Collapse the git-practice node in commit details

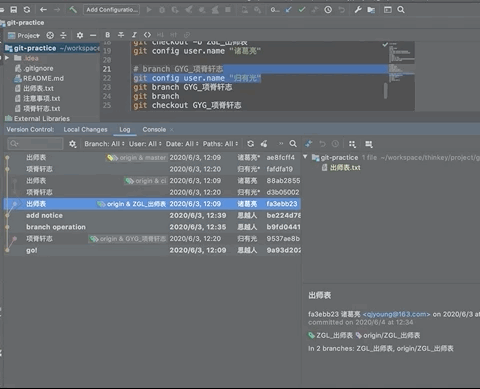tap(305, 157)
